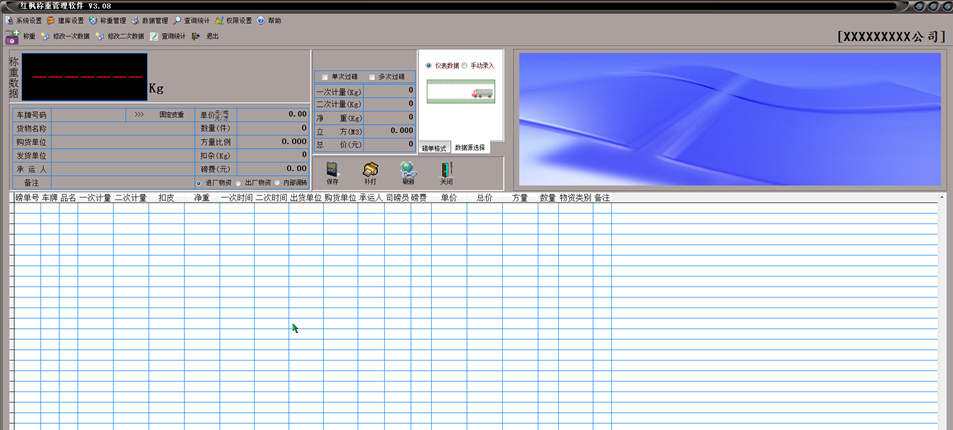Select the 手动录入 radio button

point(464,66)
